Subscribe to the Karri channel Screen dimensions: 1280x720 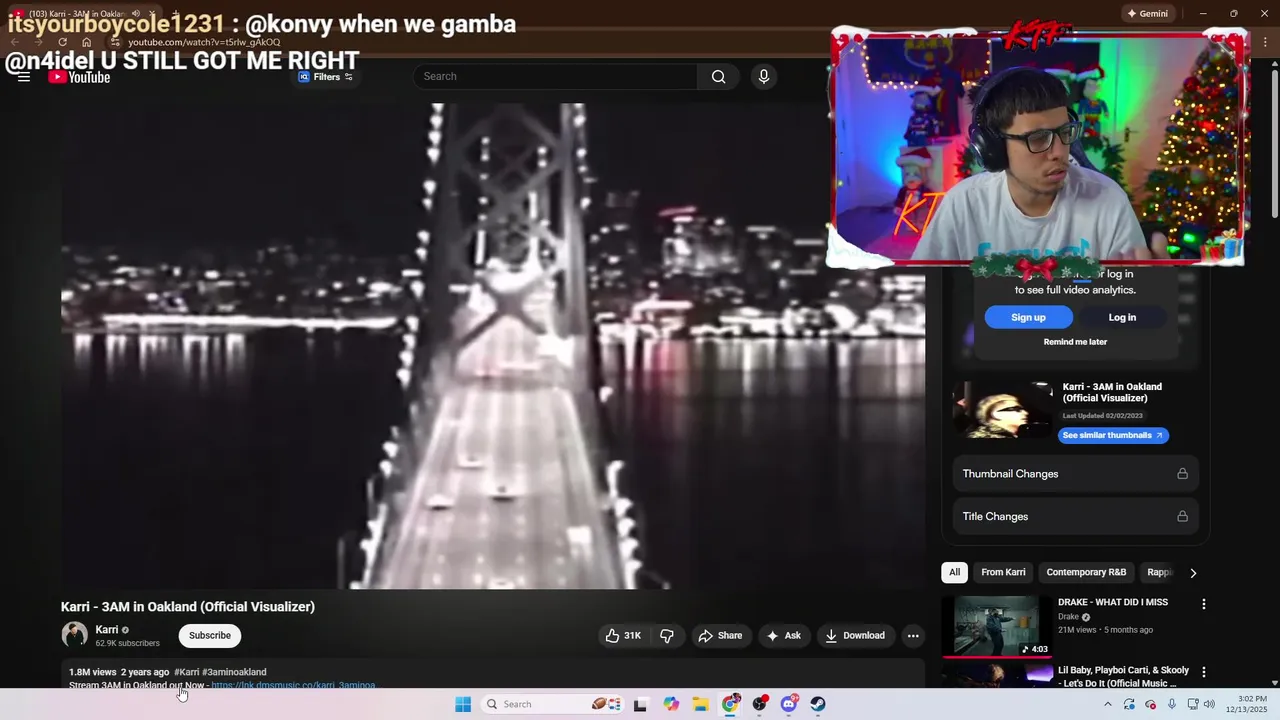209,635
